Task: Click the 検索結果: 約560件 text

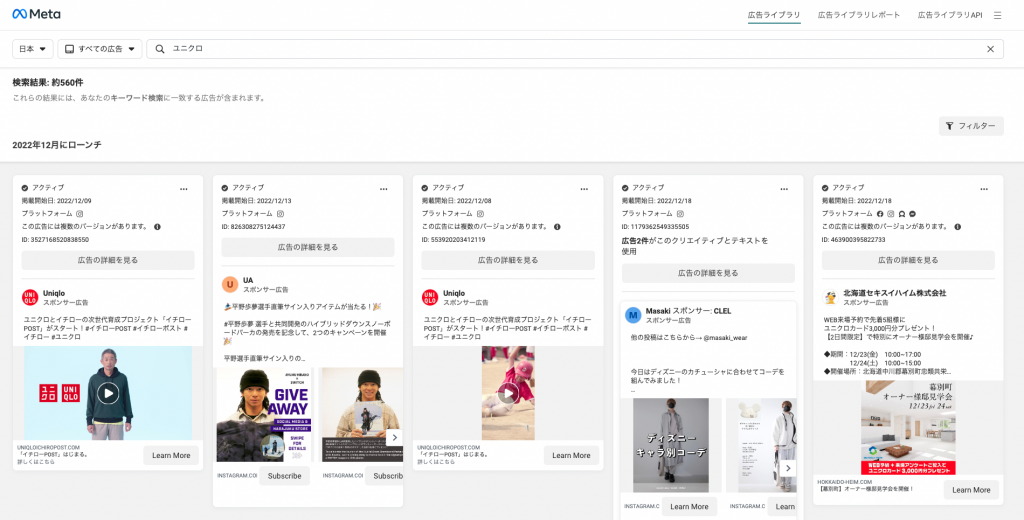Action: (x=48, y=82)
